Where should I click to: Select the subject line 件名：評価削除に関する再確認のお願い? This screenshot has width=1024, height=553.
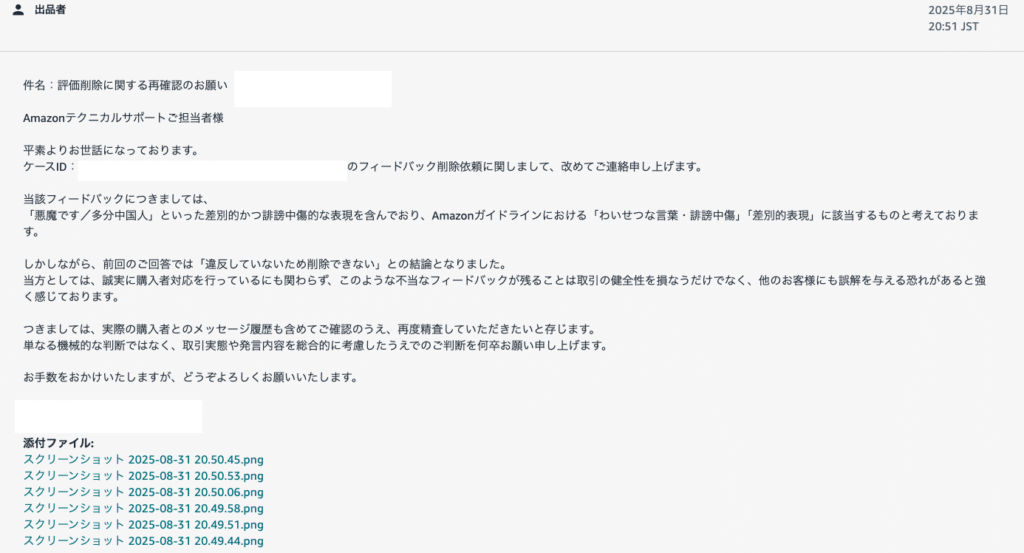coord(125,86)
